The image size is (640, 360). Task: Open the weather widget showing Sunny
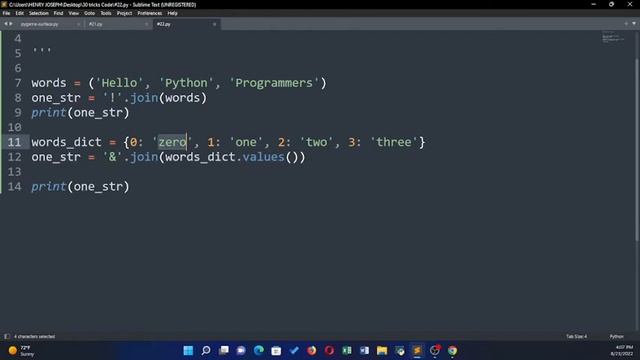pos(21,351)
